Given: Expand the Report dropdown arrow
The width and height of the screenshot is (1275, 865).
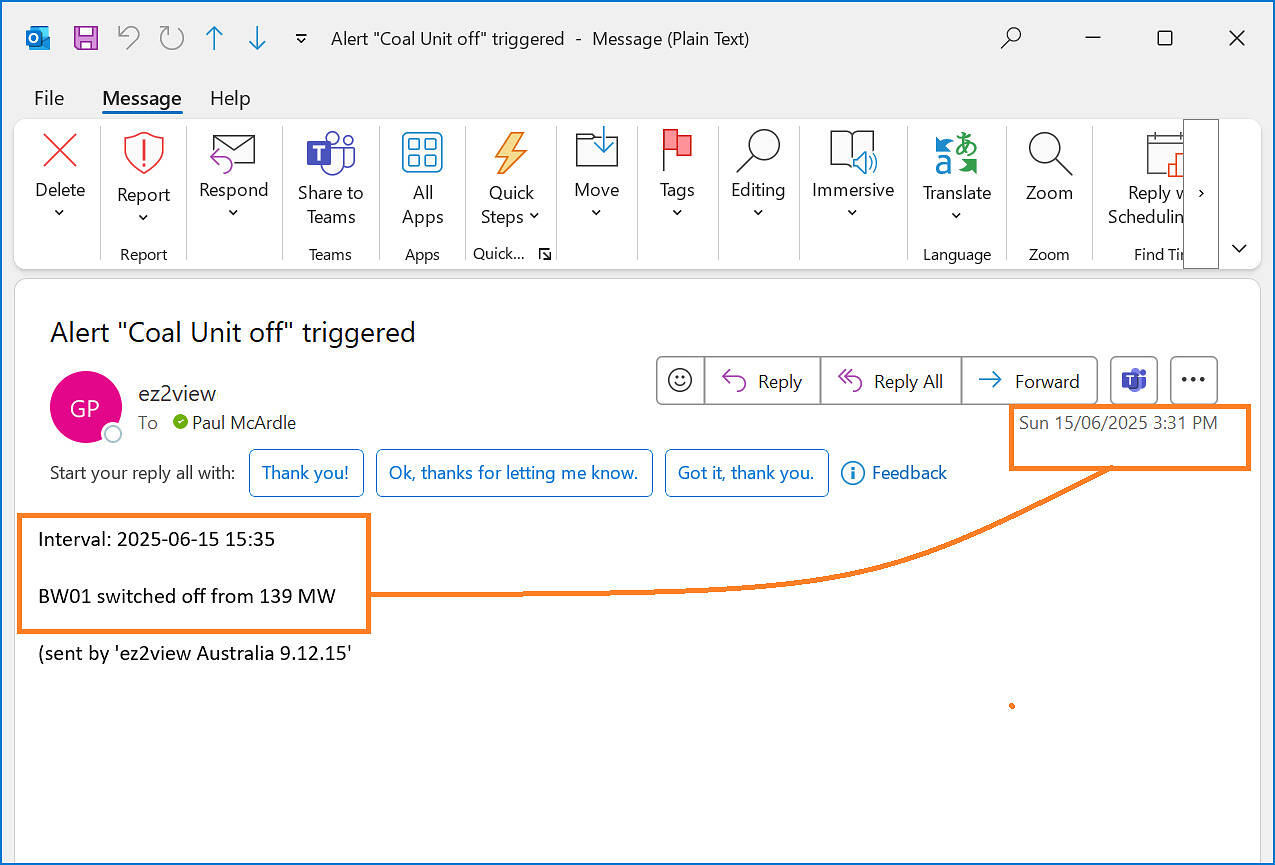Looking at the screenshot, I should point(143,217).
